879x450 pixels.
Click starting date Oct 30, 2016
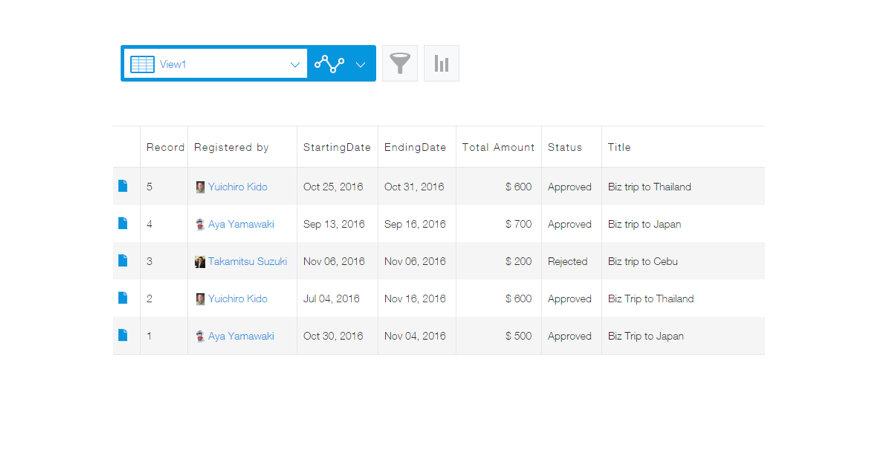click(x=333, y=336)
